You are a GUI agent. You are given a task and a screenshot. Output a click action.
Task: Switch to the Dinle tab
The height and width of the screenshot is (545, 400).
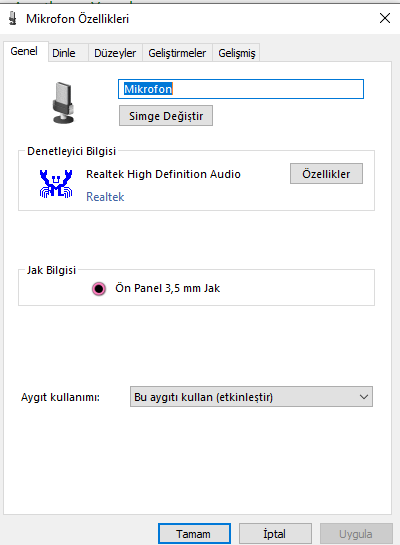(64, 53)
